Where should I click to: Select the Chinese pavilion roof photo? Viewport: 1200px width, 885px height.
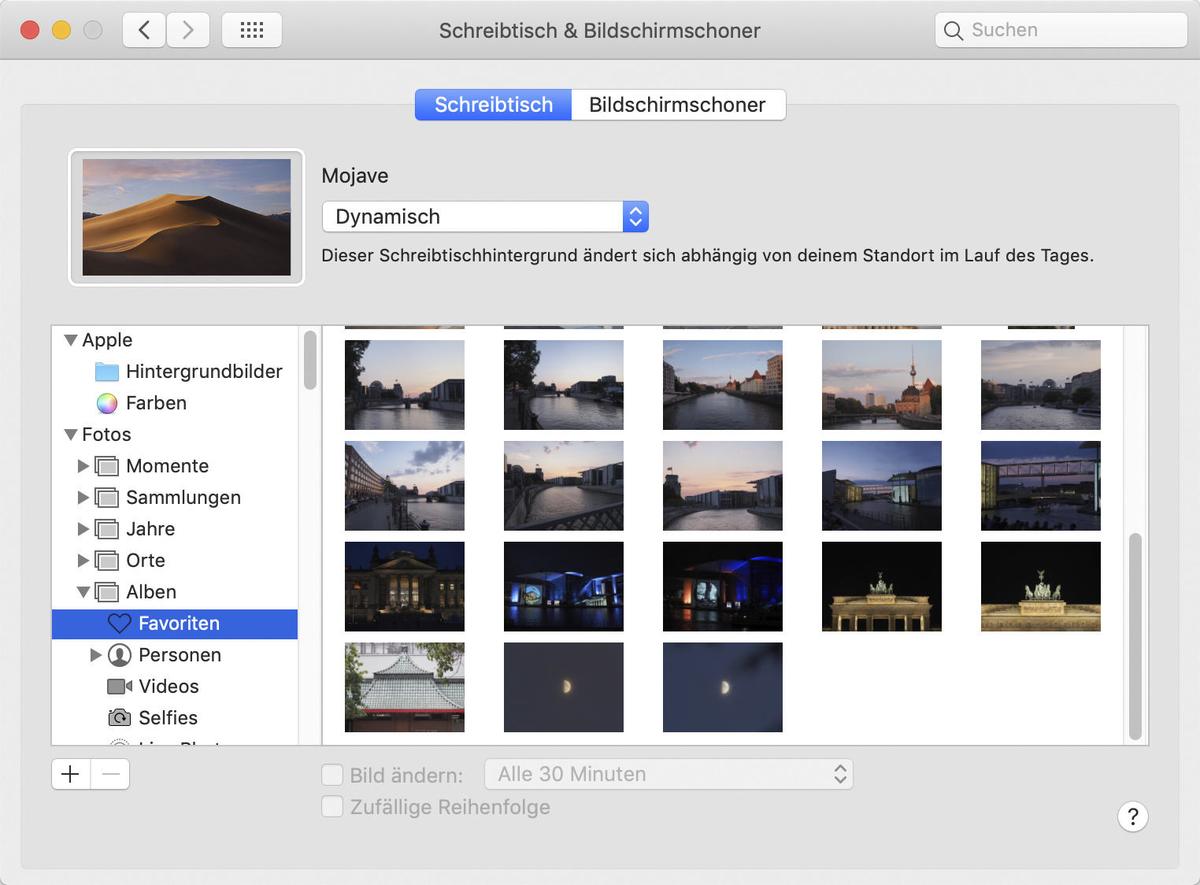(x=405, y=688)
